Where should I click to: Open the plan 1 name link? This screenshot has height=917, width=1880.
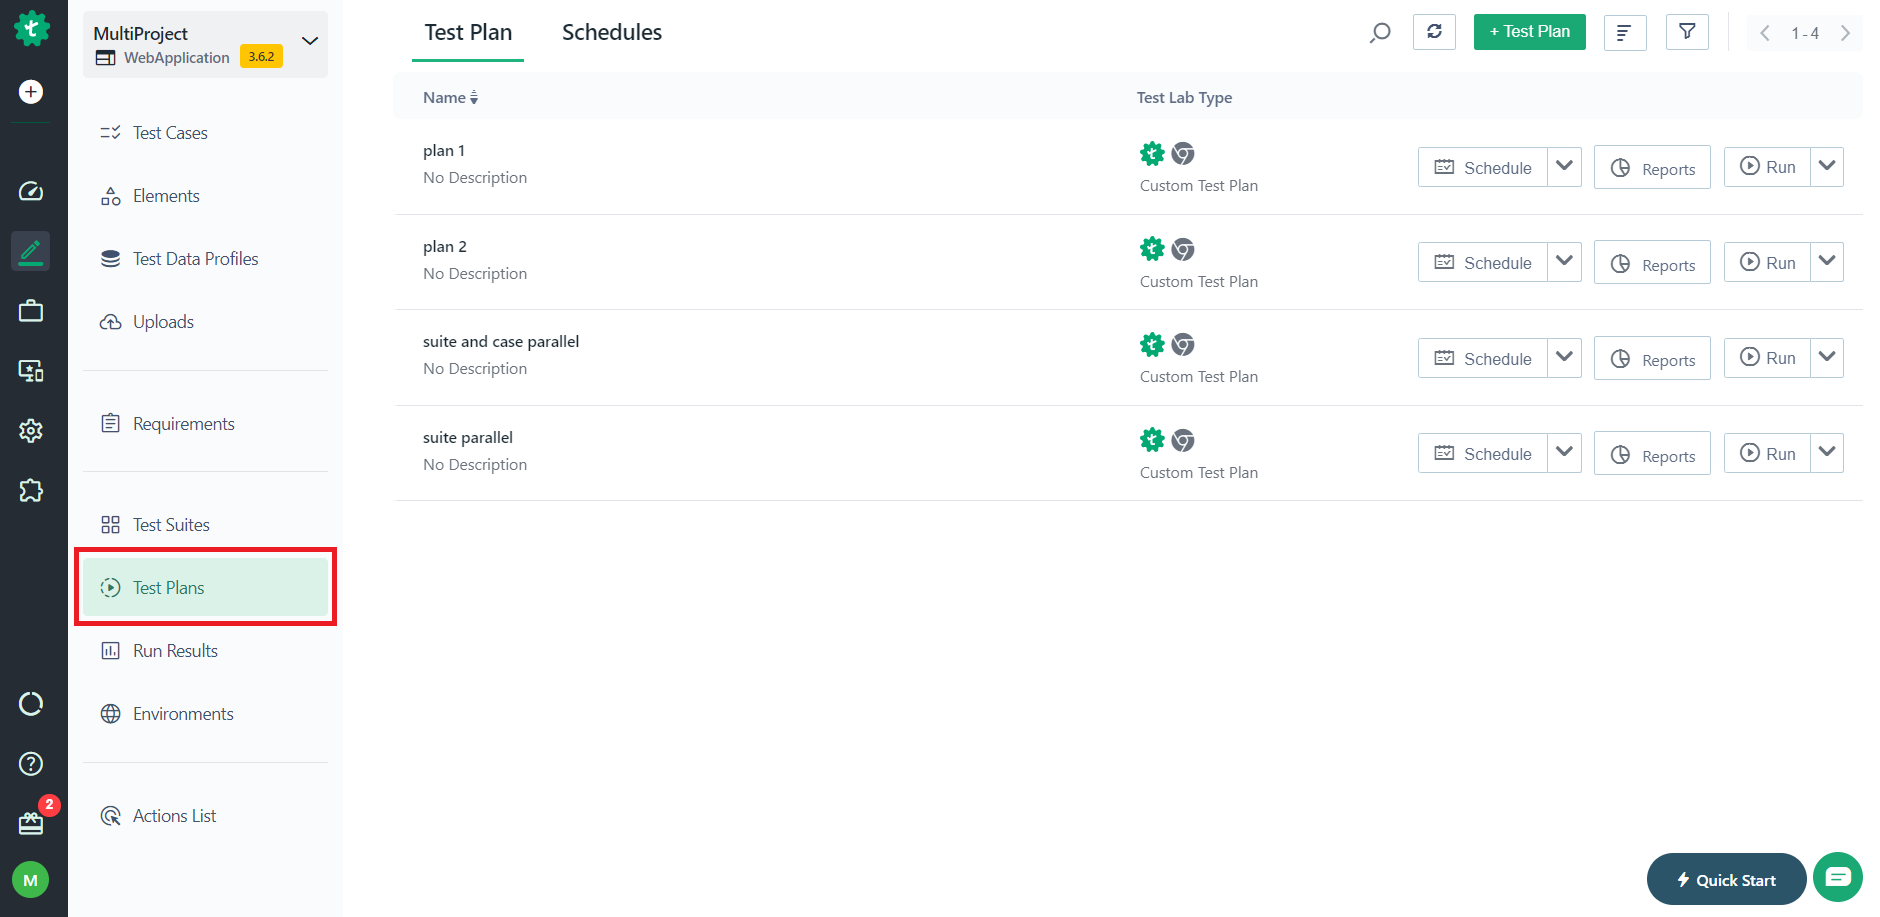click(x=444, y=151)
